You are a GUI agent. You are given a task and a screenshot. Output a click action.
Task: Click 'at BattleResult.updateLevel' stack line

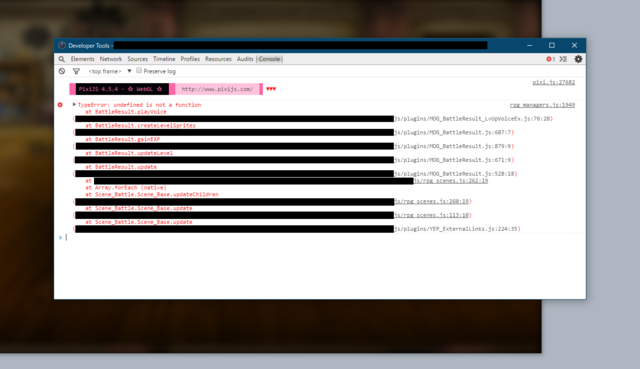tap(129, 153)
